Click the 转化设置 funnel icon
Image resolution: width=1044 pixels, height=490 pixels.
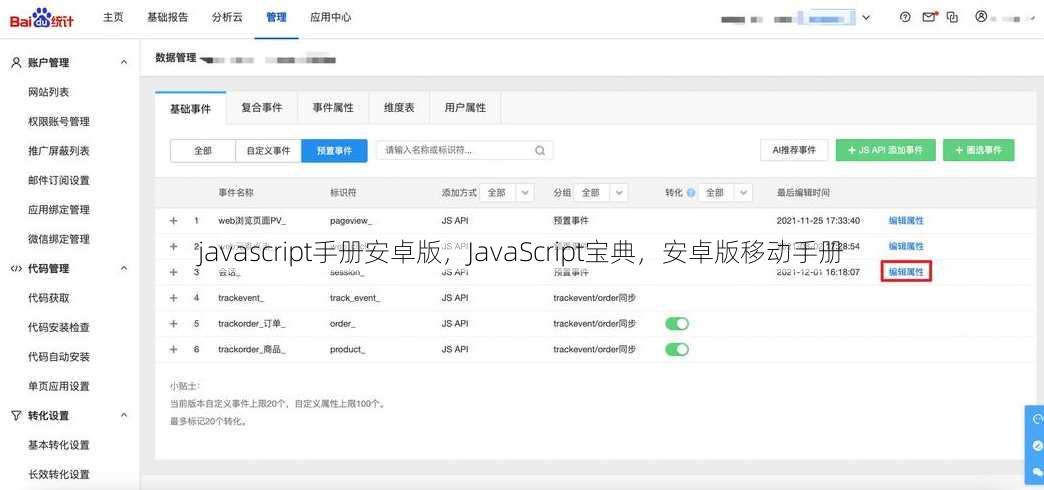pos(17,415)
